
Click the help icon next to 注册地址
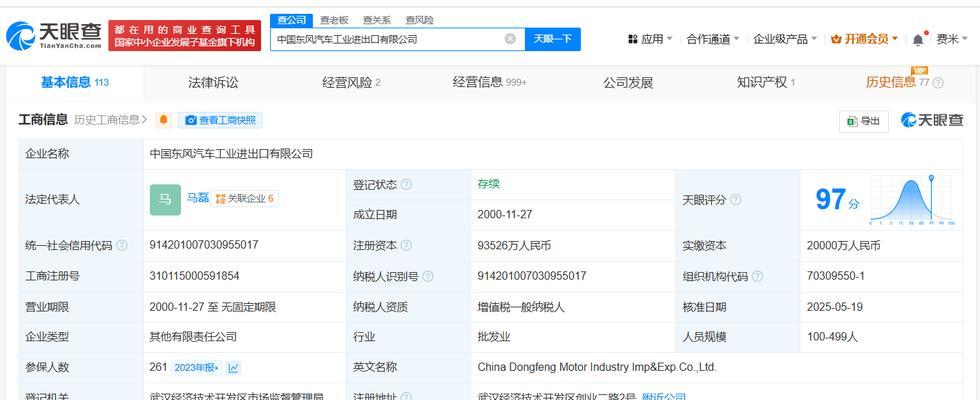pos(406,397)
